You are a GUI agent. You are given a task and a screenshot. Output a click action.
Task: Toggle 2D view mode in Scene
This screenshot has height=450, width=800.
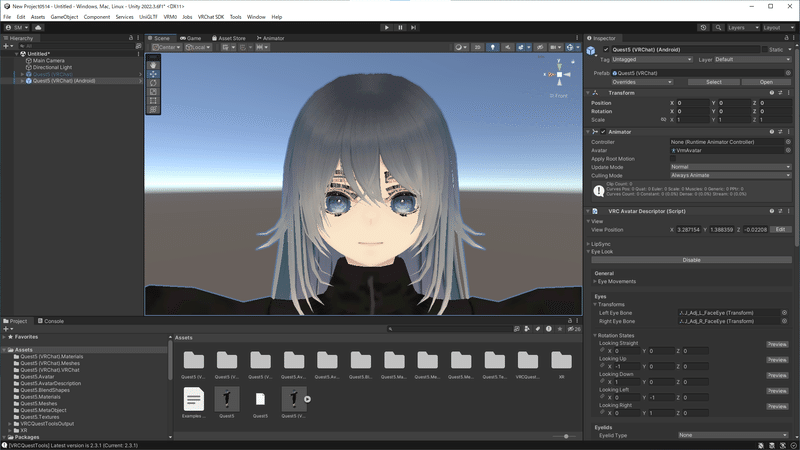pyautogui.click(x=478, y=47)
